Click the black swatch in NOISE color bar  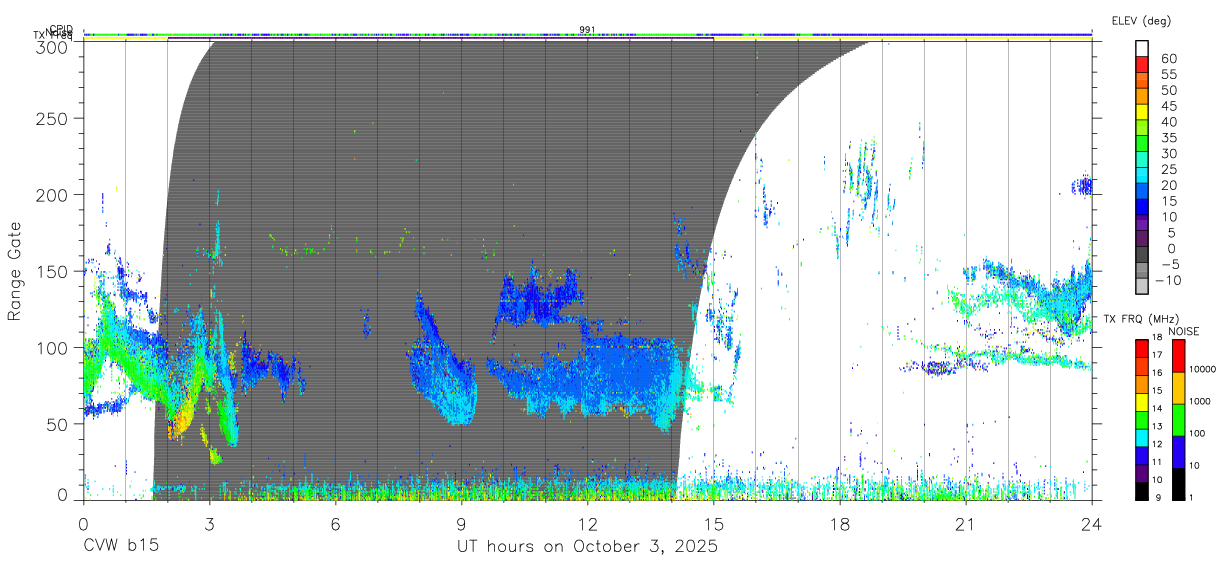coord(1178,482)
